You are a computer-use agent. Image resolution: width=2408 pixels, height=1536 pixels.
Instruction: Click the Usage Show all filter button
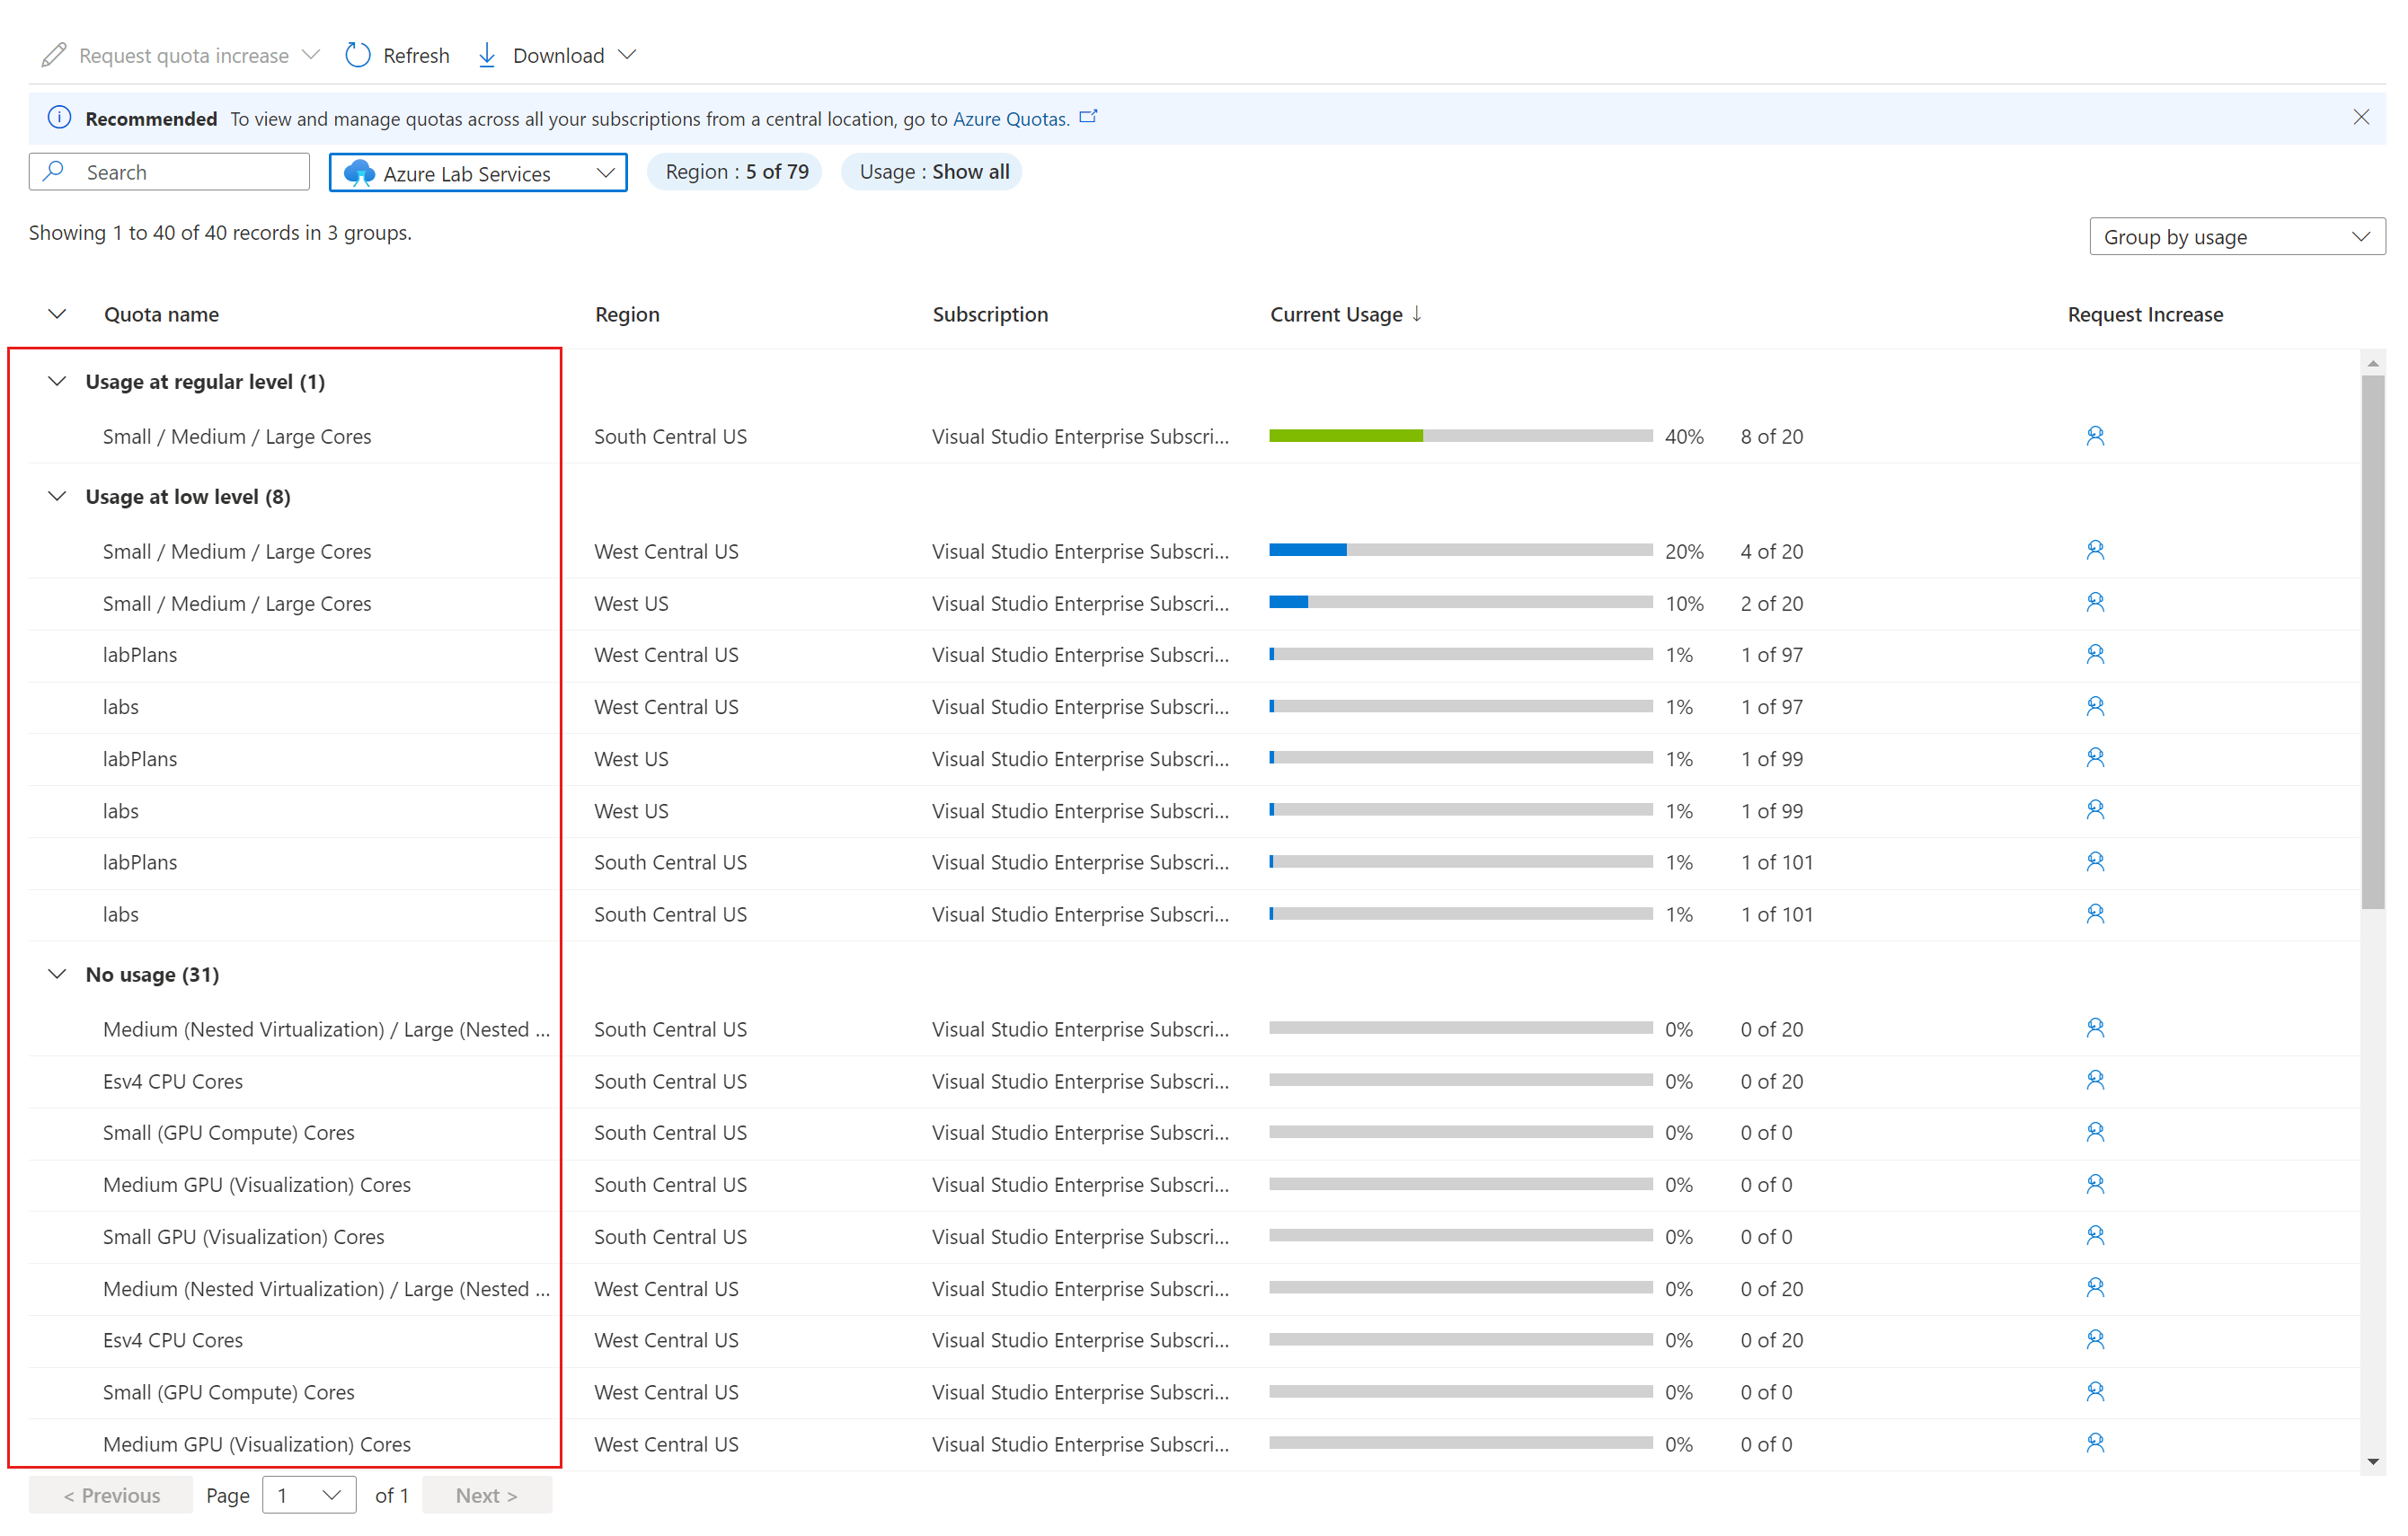932,171
